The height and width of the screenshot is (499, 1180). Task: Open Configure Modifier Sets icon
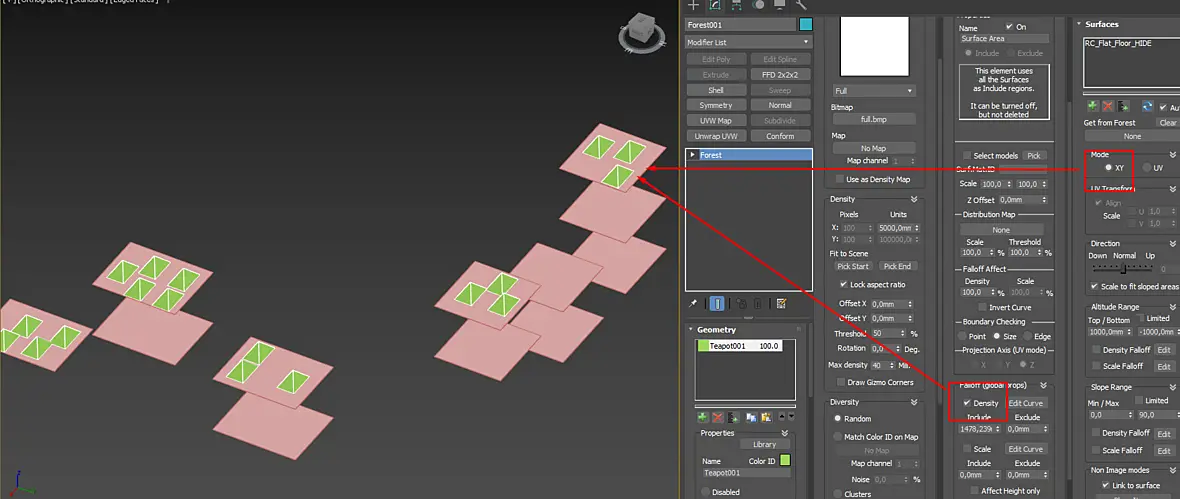coord(781,303)
